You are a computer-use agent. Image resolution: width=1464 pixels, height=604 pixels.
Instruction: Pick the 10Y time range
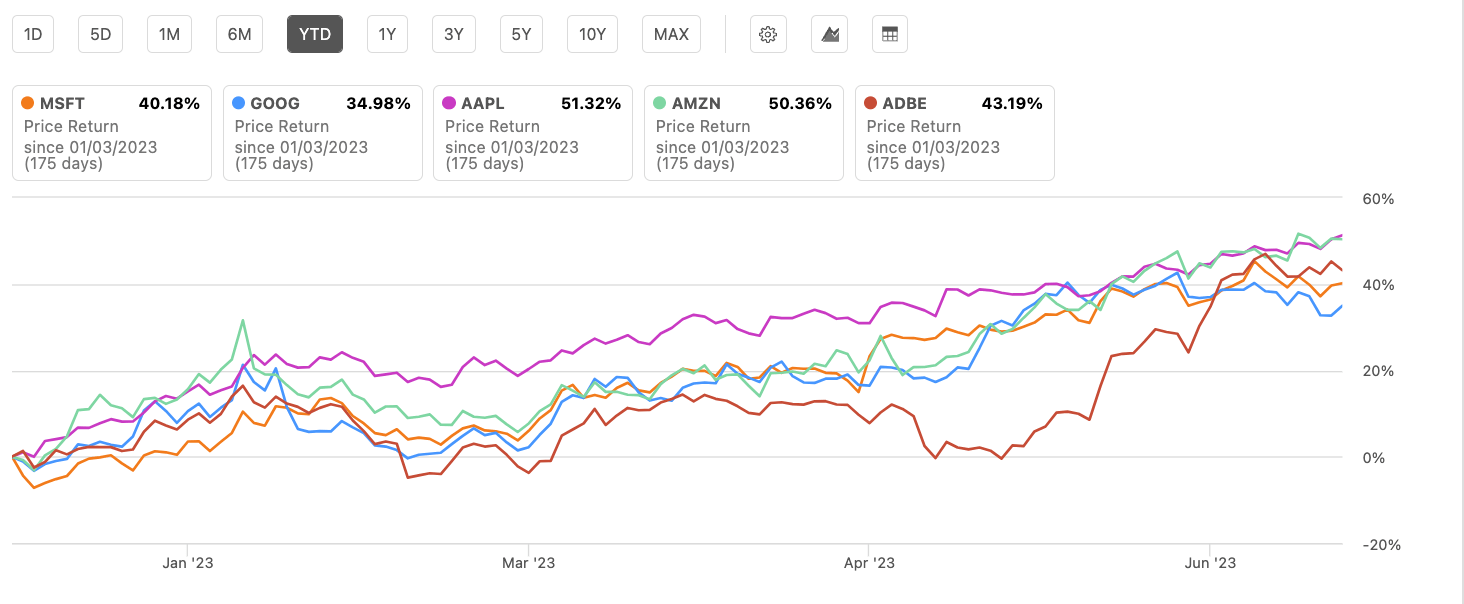tap(593, 34)
